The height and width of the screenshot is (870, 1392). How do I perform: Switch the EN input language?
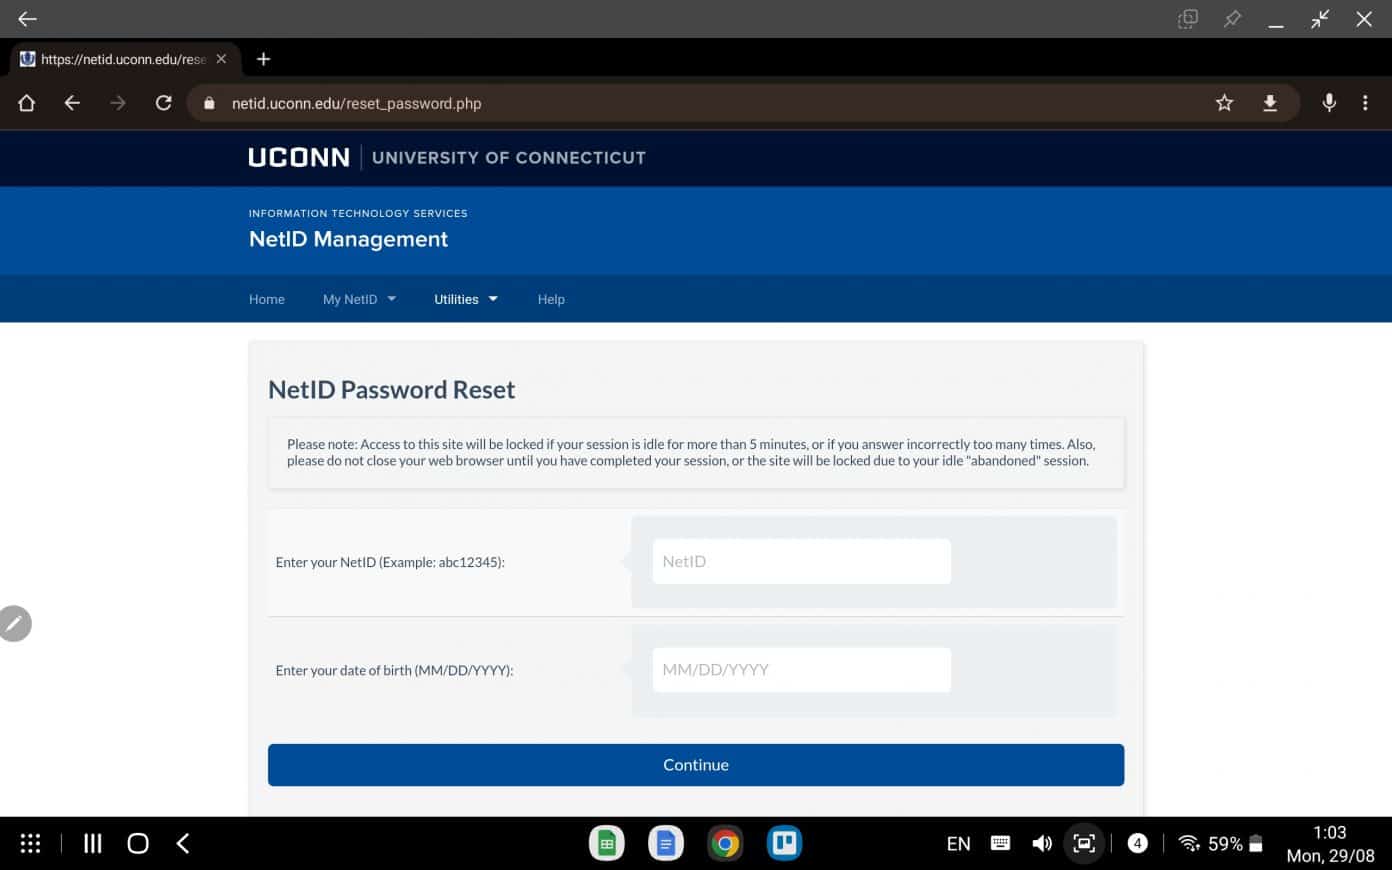(957, 843)
